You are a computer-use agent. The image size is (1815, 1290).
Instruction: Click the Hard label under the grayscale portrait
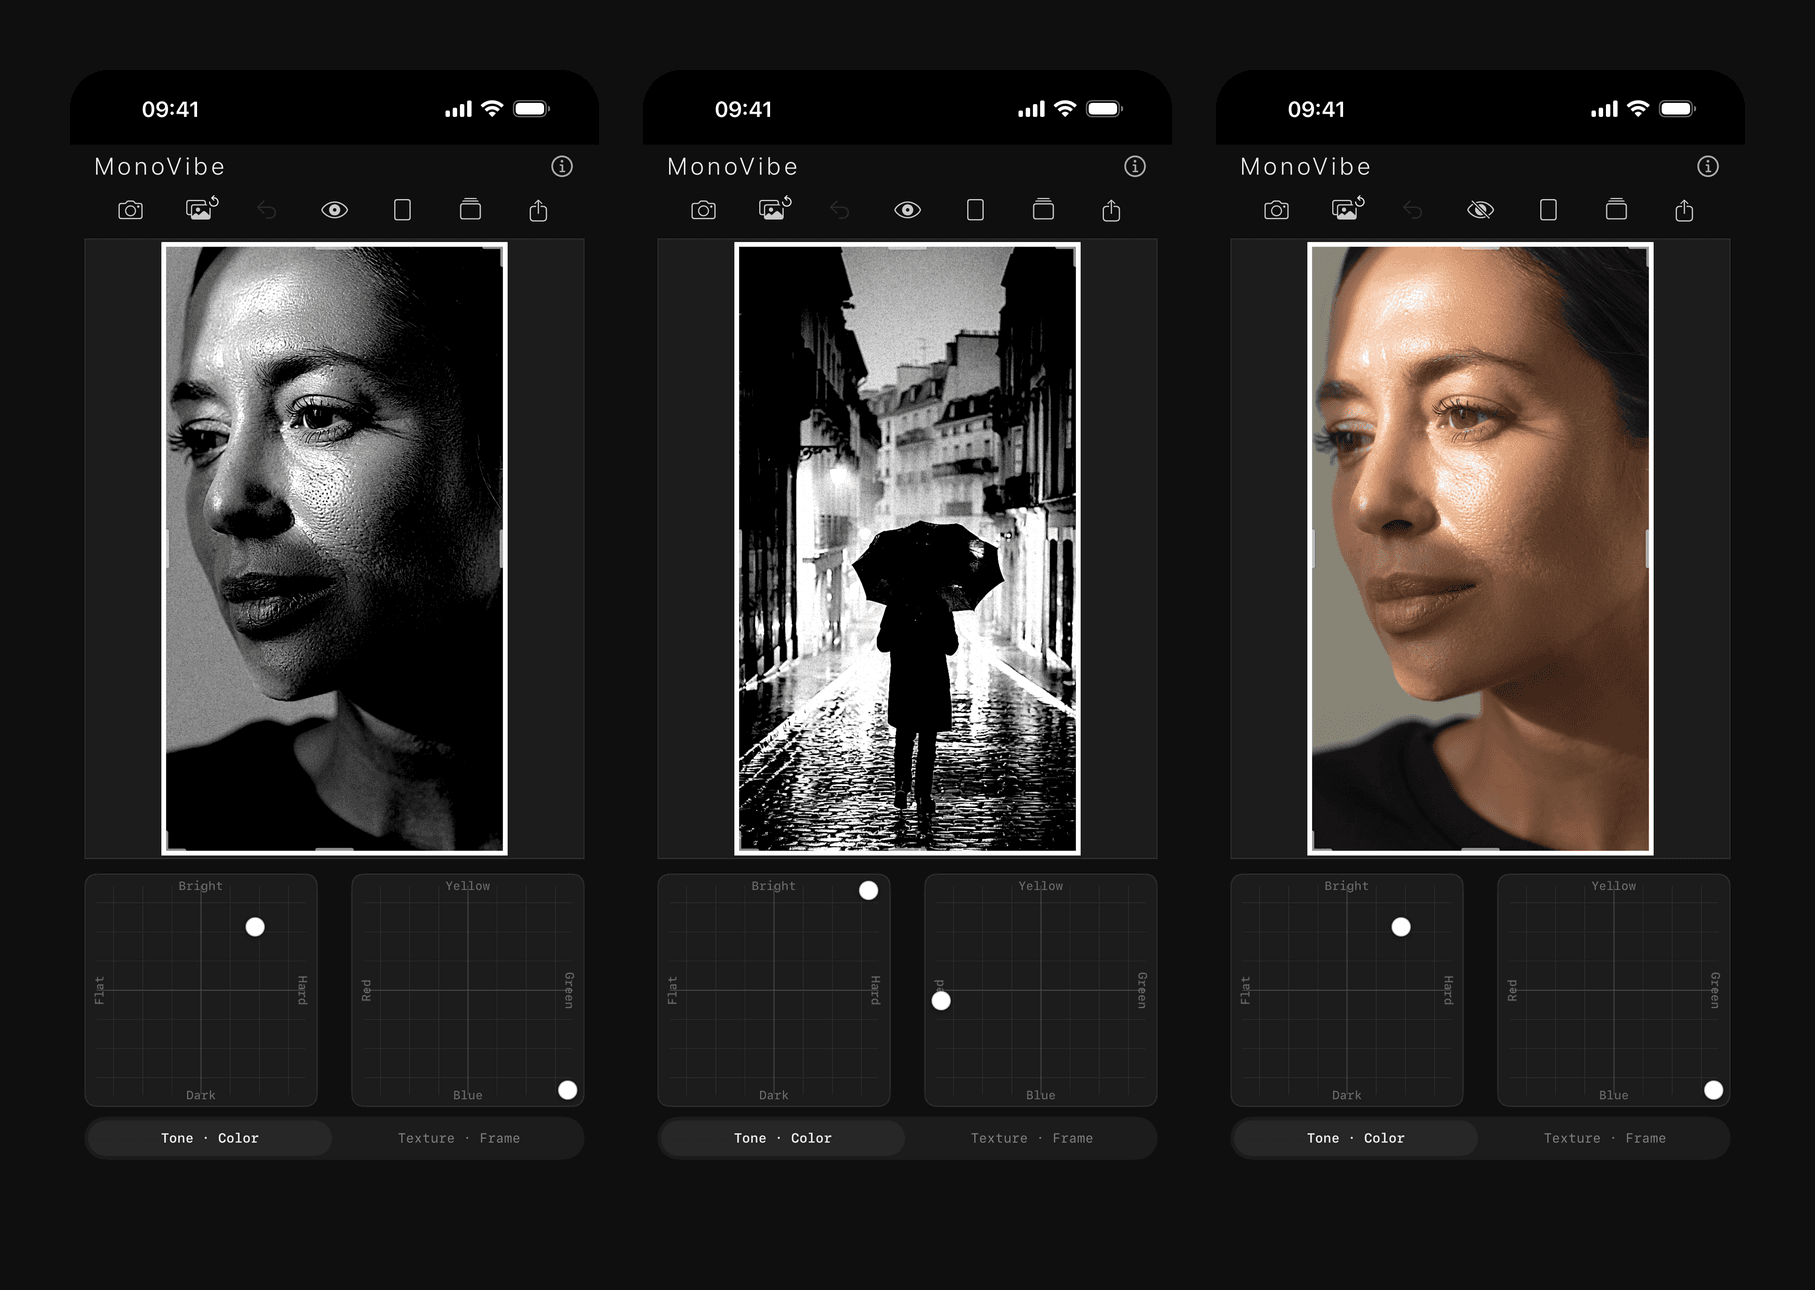(x=302, y=990)
